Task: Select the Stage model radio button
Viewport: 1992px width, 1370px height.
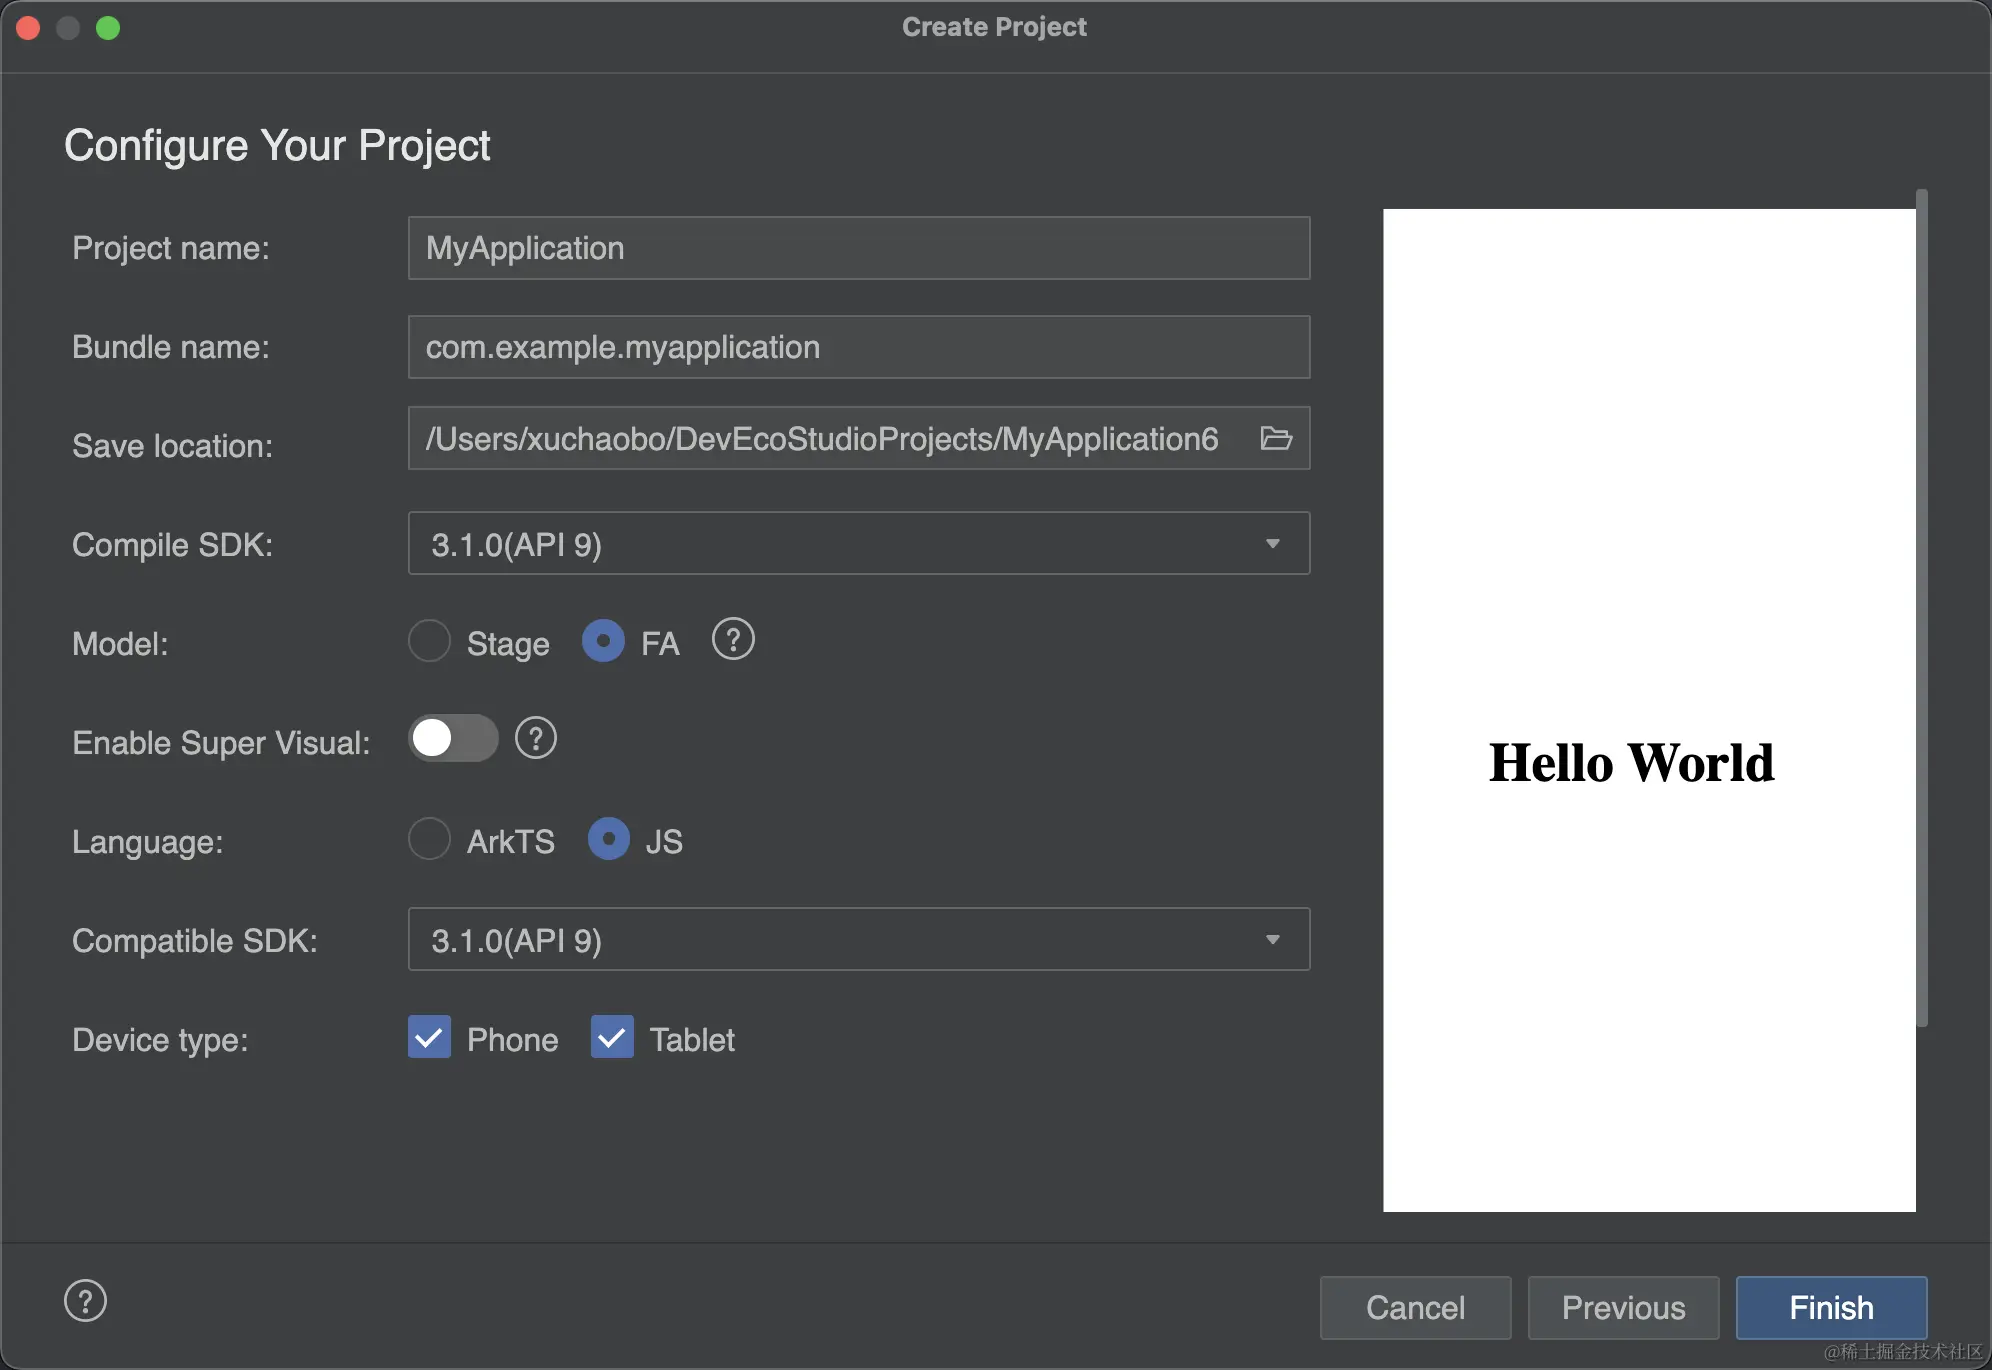Action: tap(430, 641)
